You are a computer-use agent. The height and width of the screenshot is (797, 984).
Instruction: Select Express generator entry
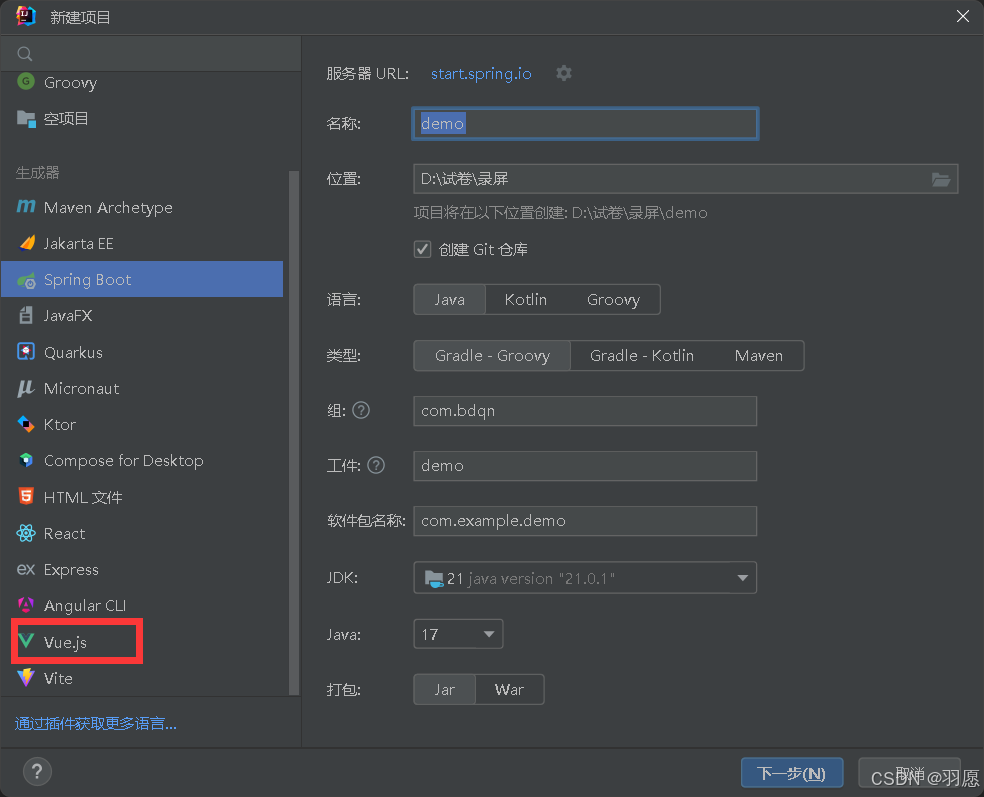[x=142, y=569]
